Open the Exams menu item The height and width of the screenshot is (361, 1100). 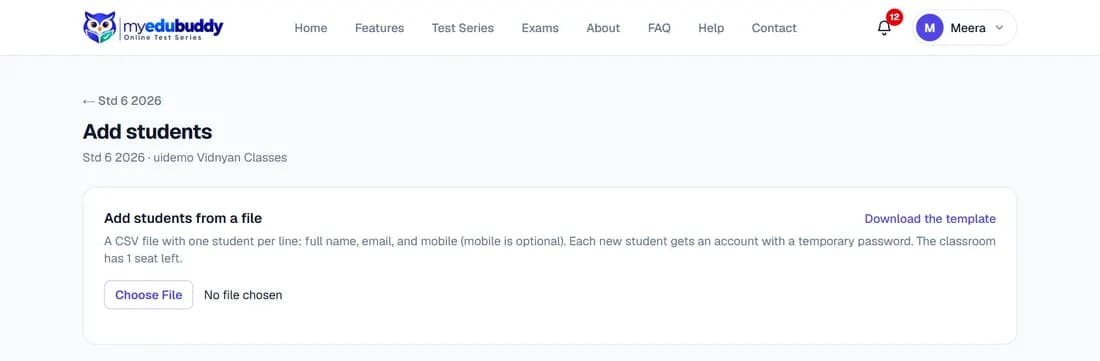540,28
